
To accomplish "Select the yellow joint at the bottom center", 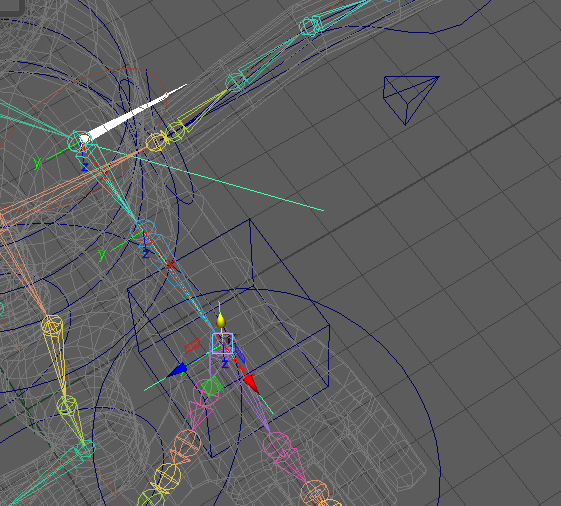I will pos(167,477).
